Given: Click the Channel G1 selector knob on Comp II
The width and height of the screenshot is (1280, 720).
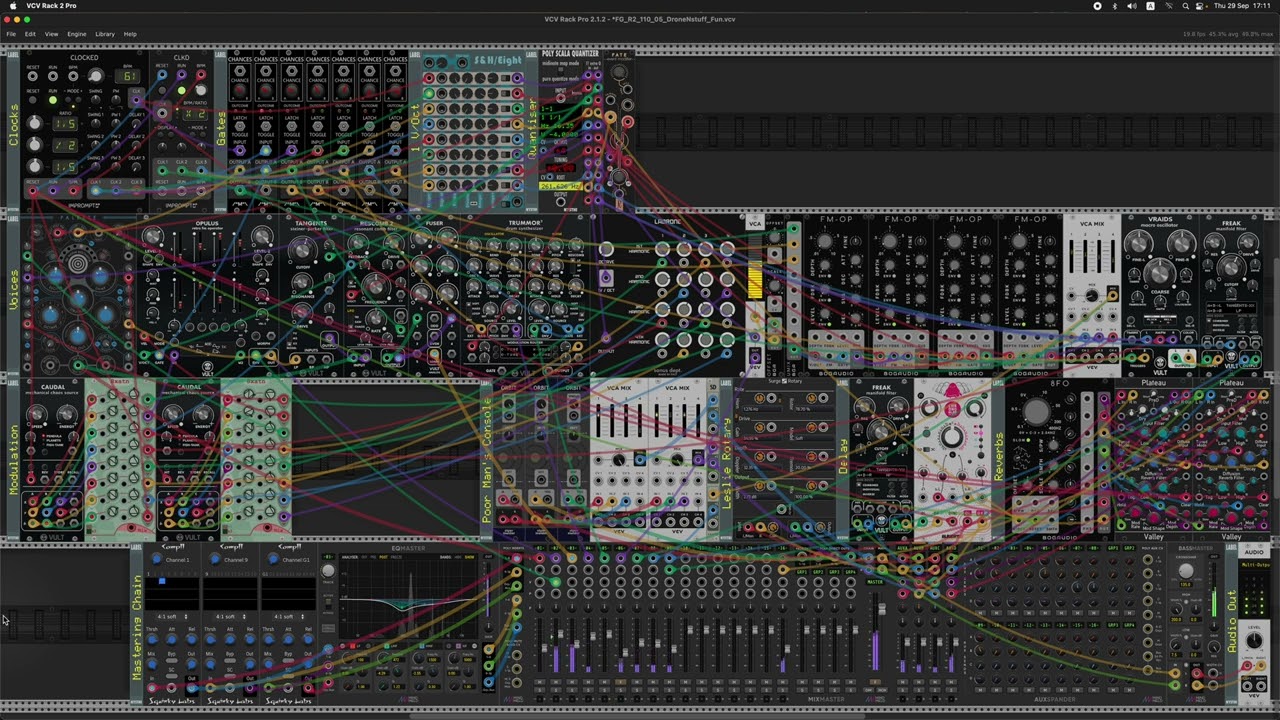Looking at the screenshot, I should [273, 560].
